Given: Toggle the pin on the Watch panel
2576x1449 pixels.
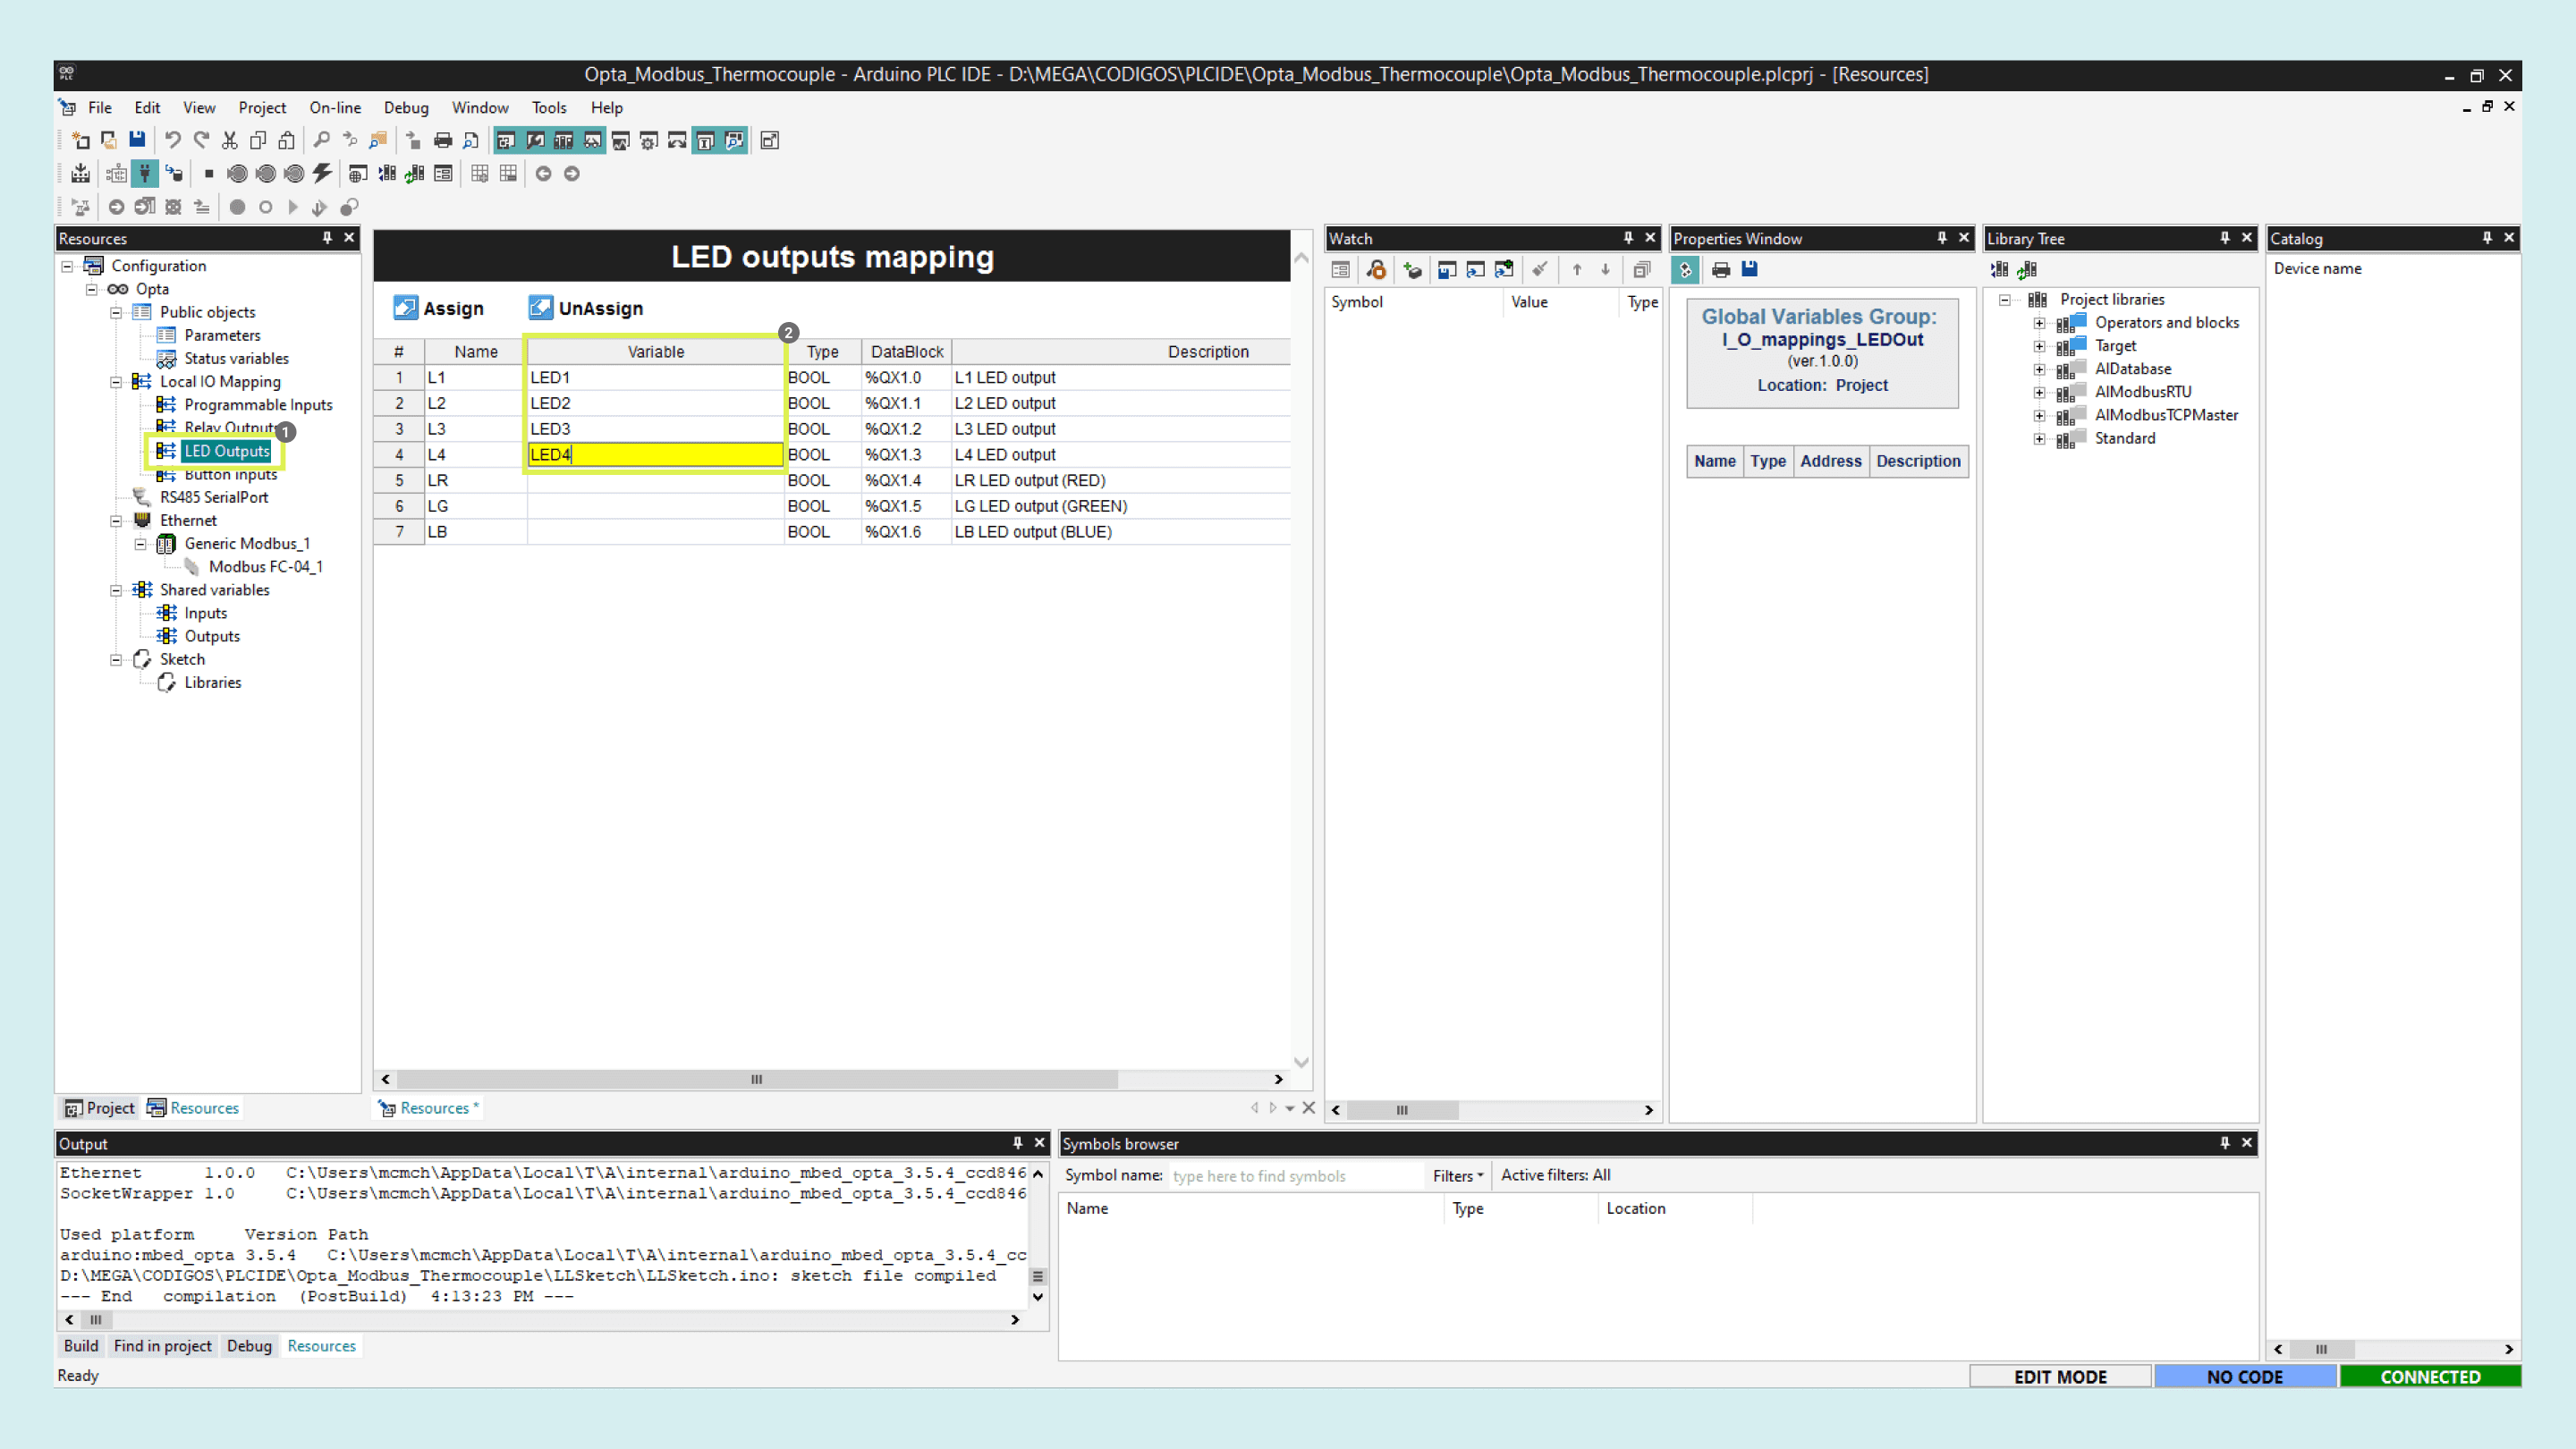Looking at the screenshot, I should pos(1627,238).
